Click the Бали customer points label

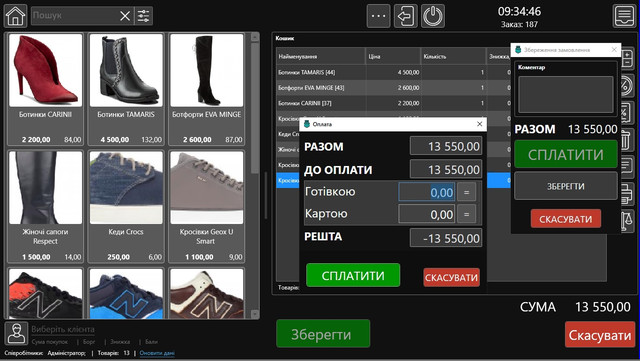pyautogui.click(x=151, y=341)
